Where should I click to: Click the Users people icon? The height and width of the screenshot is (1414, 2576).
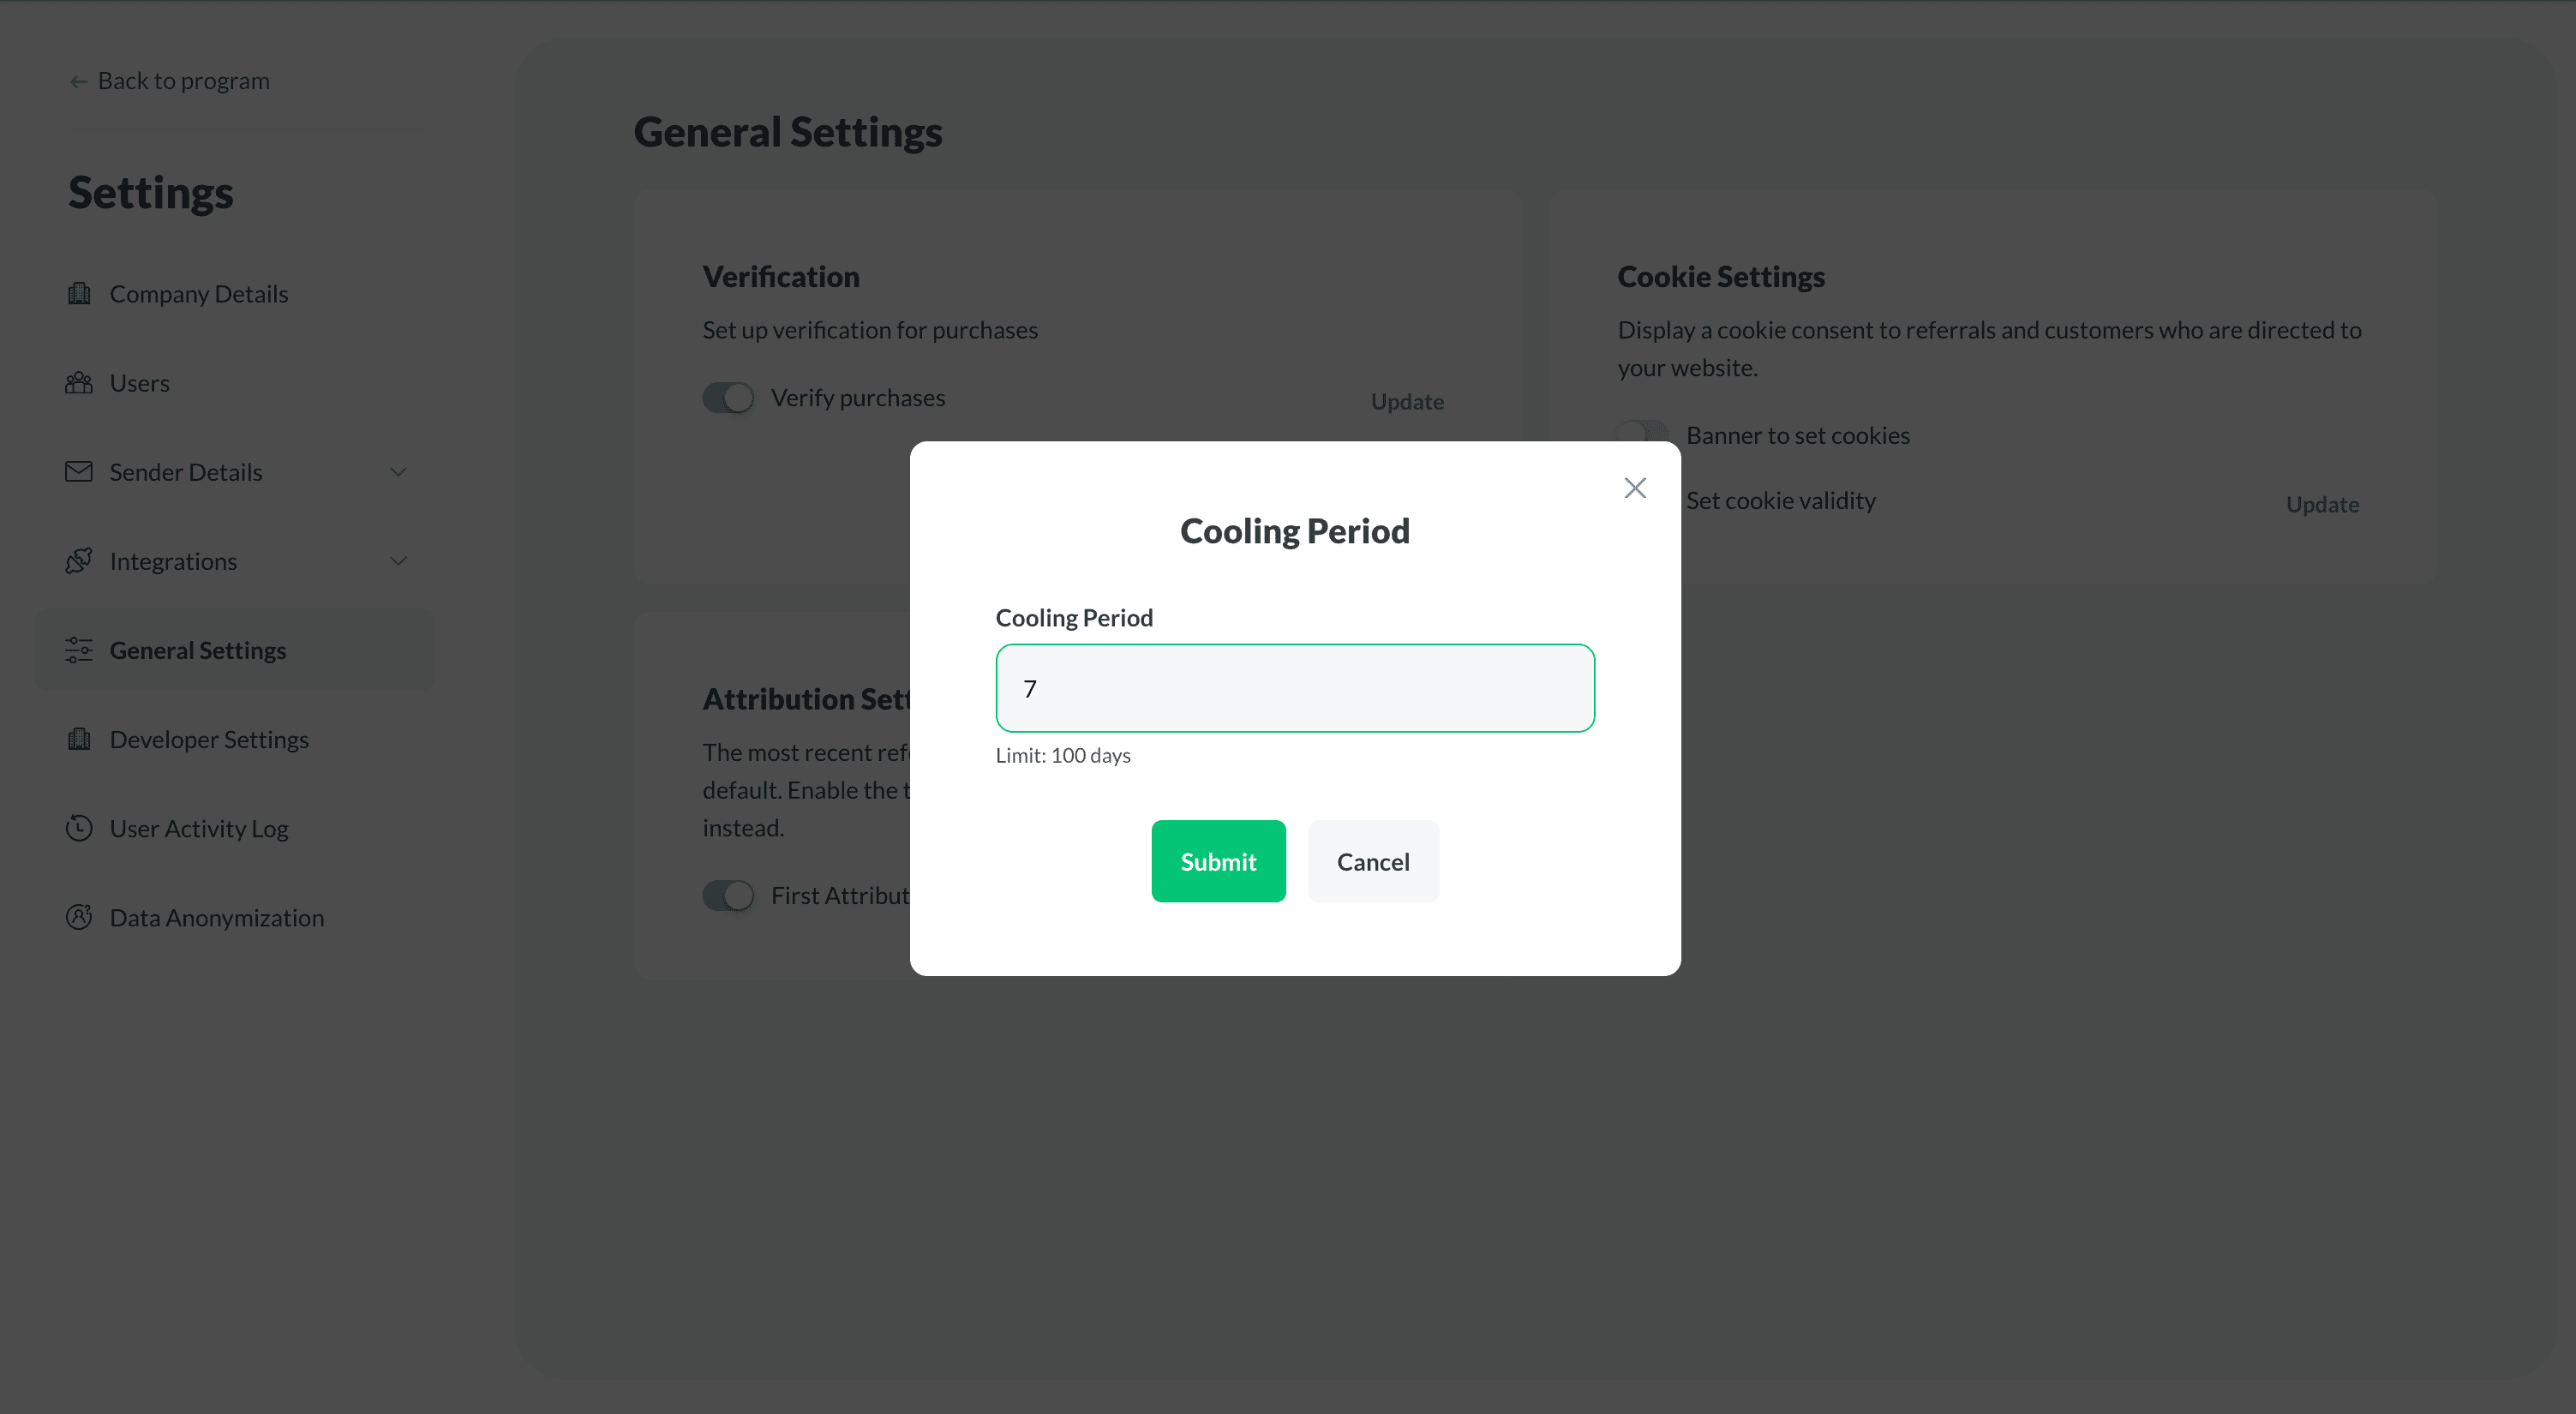(x=79, y=383)
